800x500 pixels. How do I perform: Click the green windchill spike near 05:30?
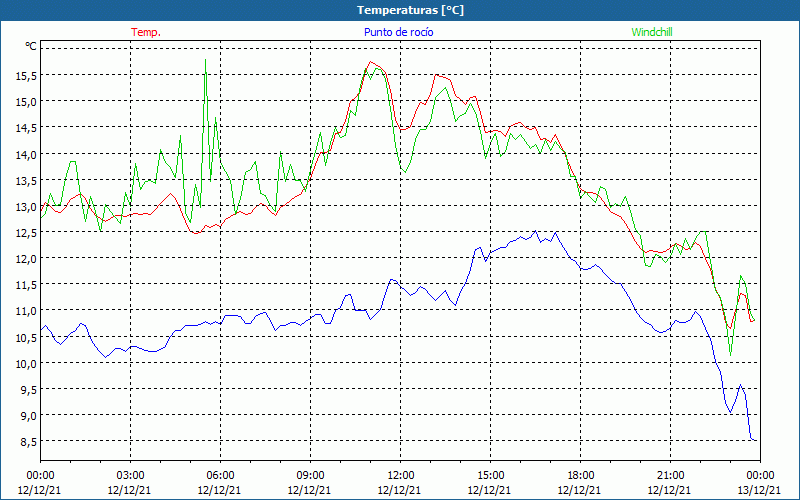pyautogui.click(x=205, y=60)
